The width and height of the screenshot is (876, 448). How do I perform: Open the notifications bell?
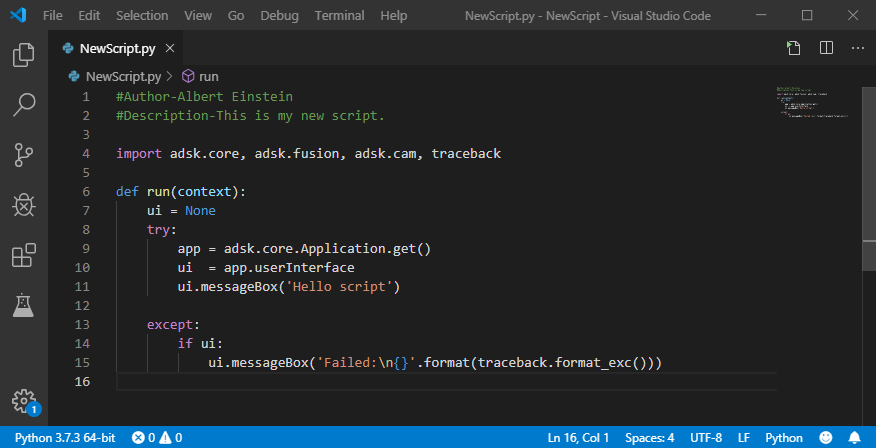click(855, 437)
